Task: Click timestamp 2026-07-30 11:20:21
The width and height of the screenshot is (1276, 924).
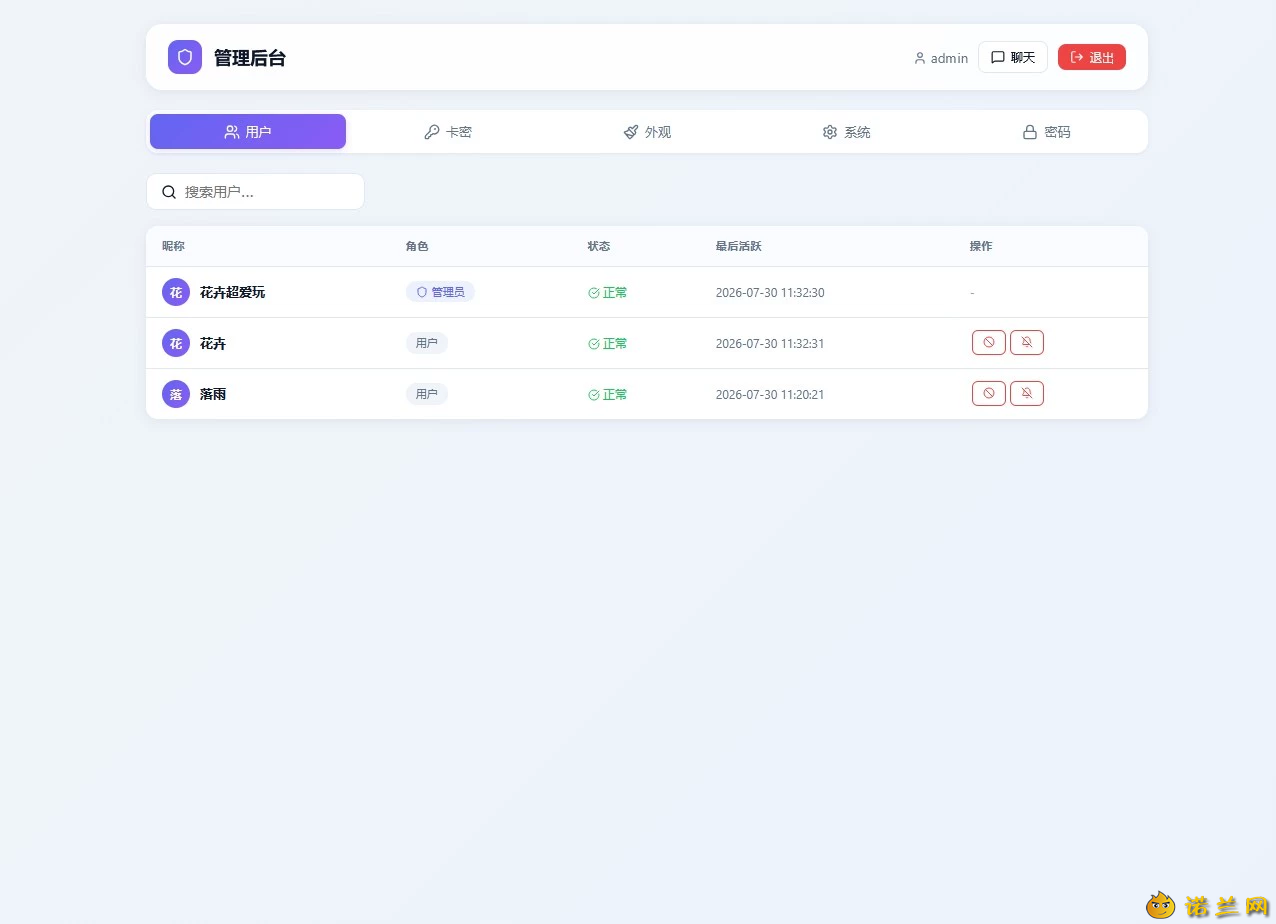Action: pyautogui.click(x=770, y=395)
